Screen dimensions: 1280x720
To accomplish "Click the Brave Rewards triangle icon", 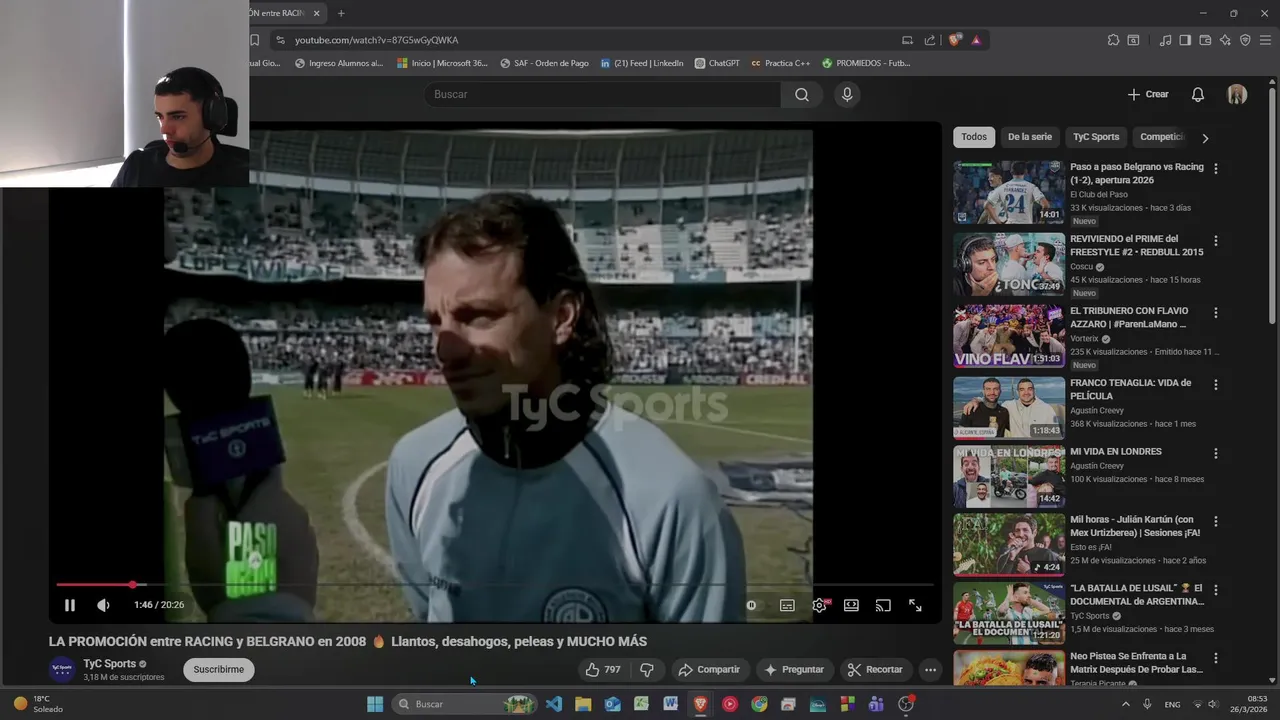I will (976, 40).
